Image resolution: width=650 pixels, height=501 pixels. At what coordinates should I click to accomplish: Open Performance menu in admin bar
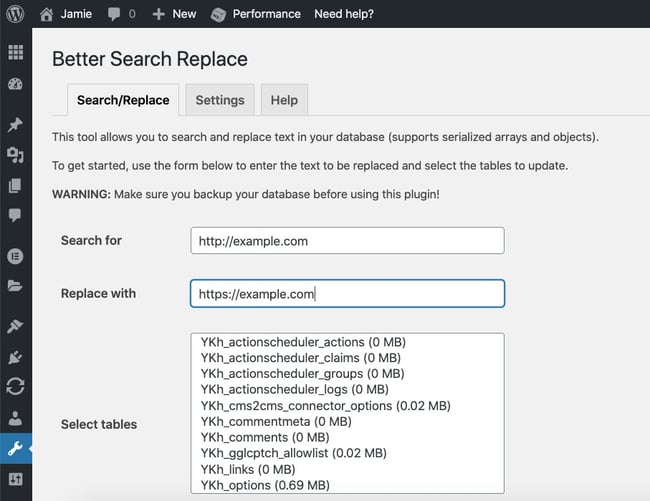267,14
